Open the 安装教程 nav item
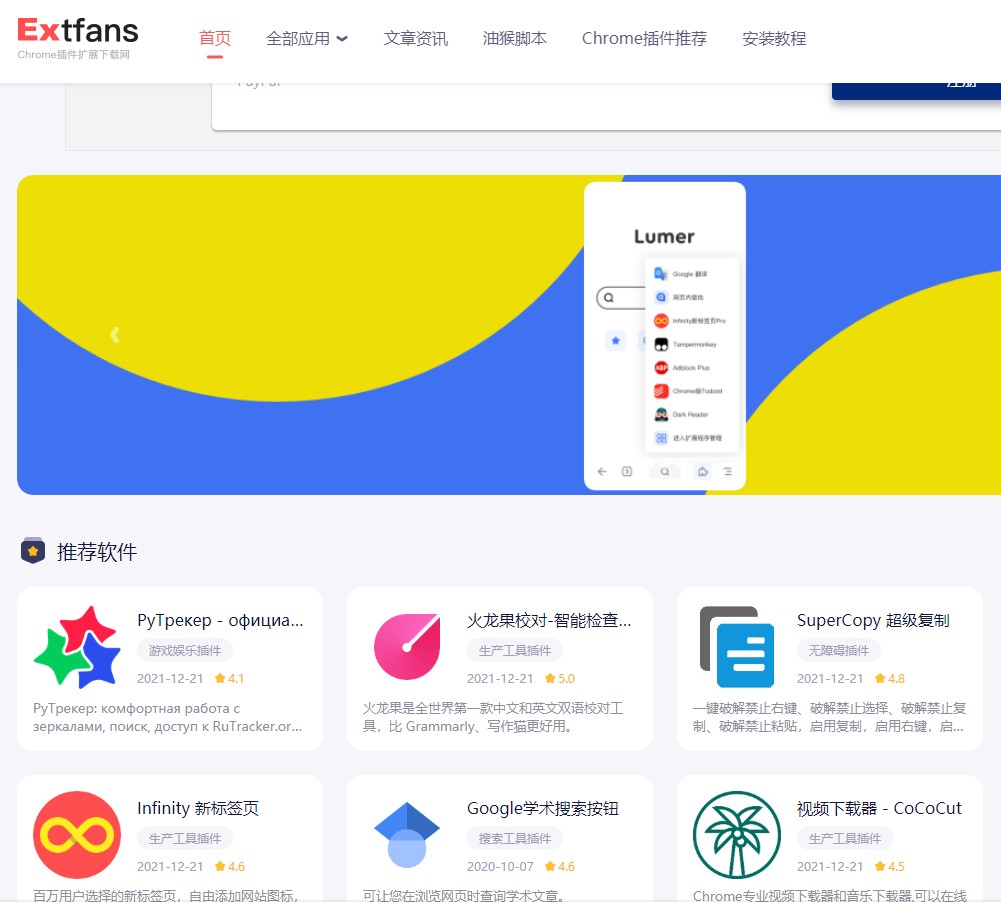 [x=774, y=38]
